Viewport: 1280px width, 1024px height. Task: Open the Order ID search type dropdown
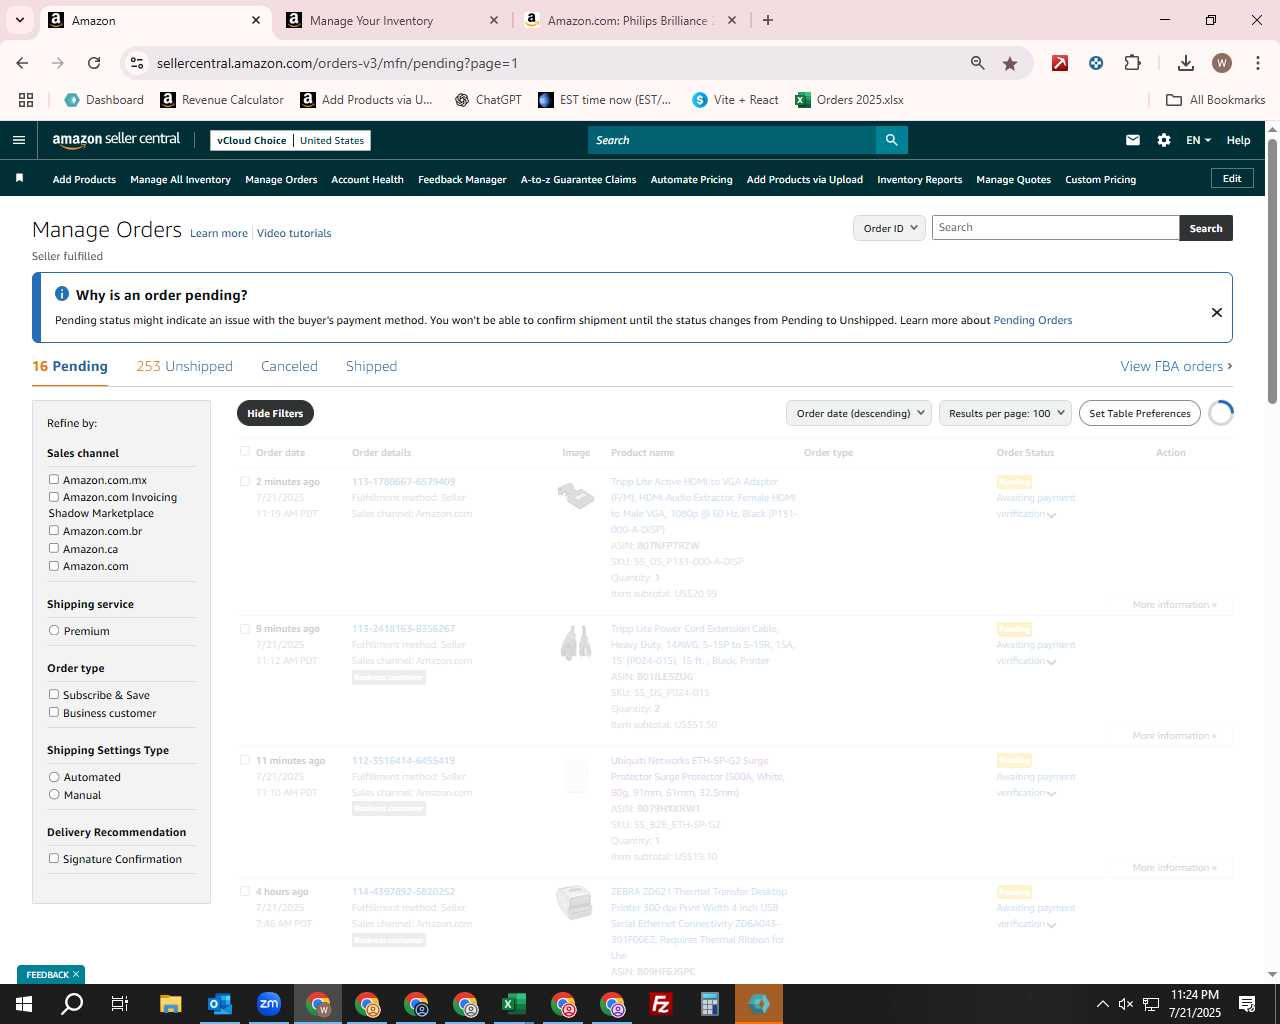pyautogui.click(x=889, y=228)
